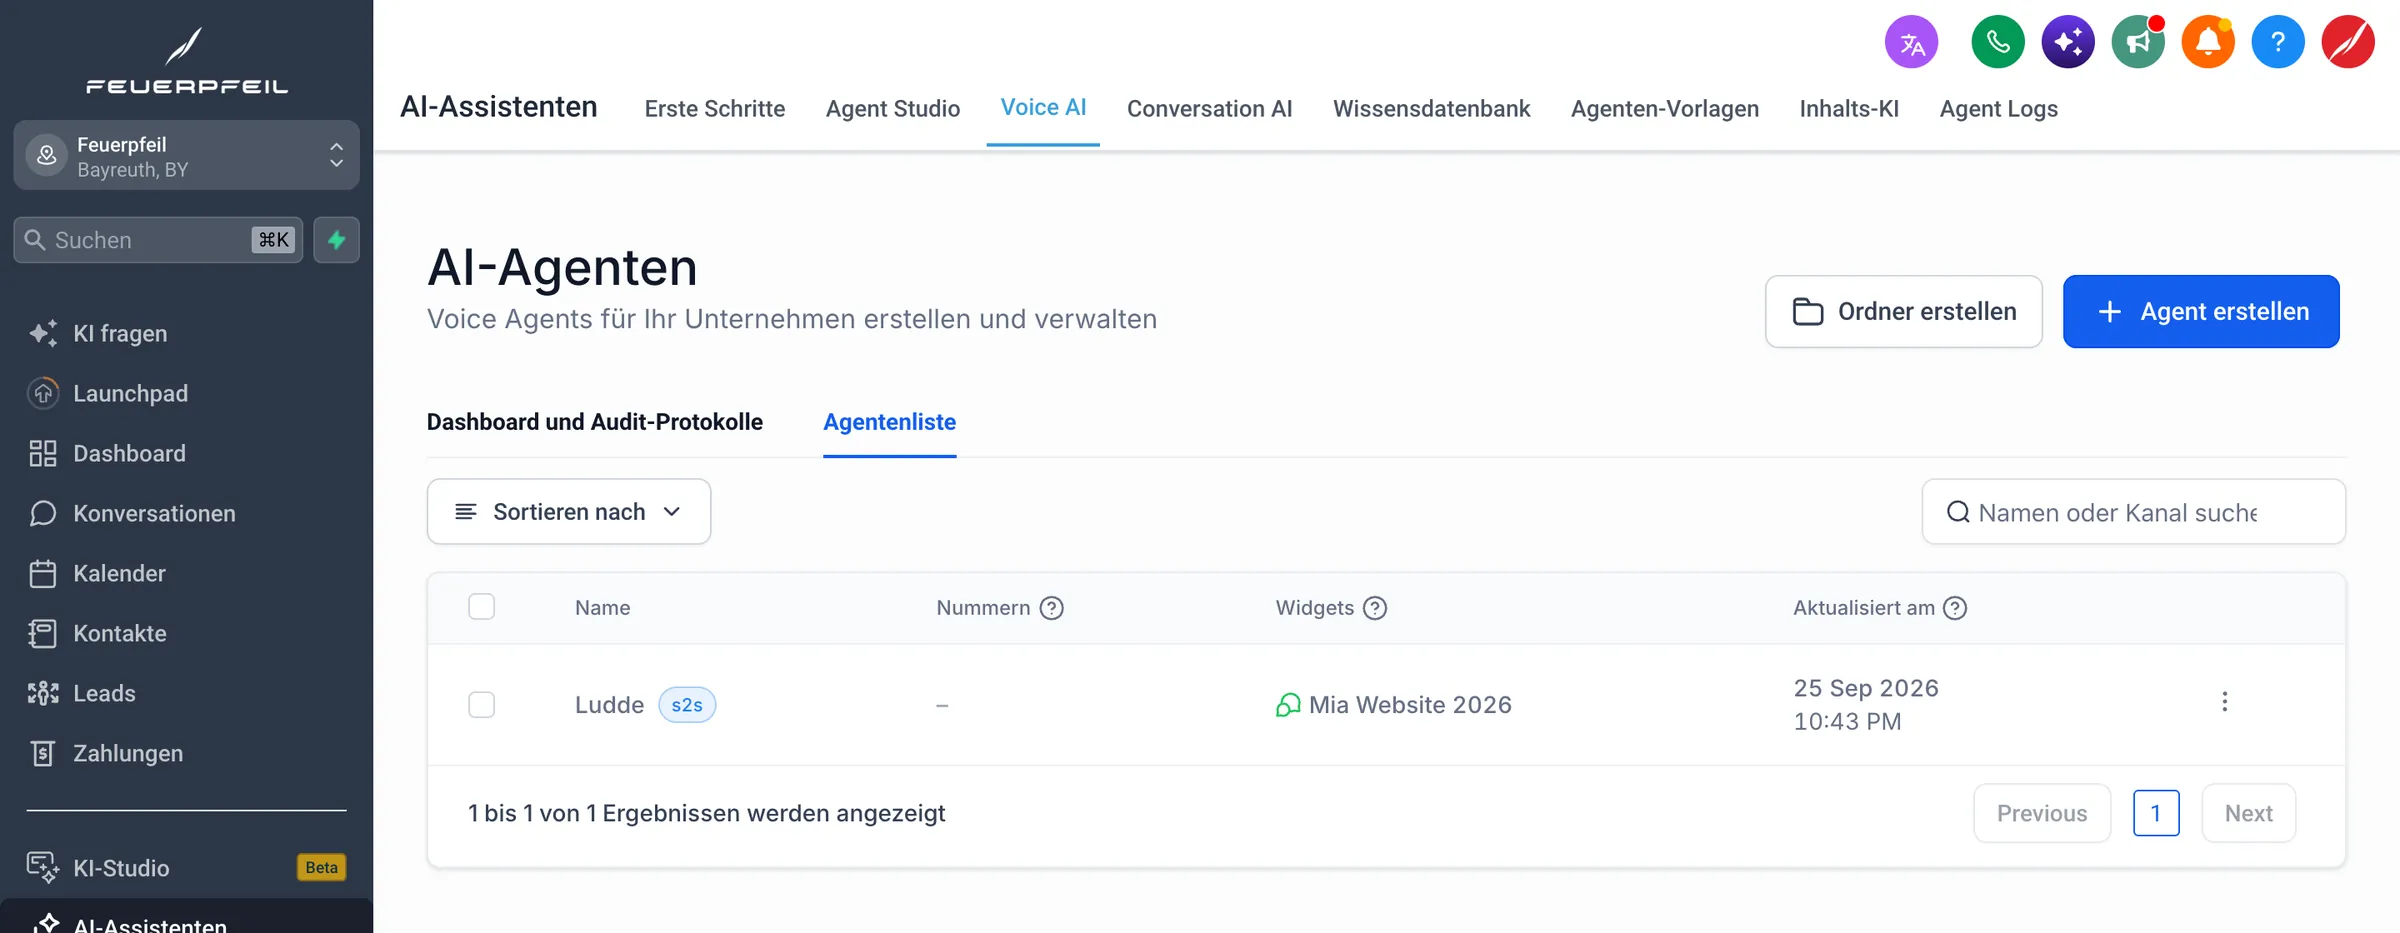The height and width of the screenshot is (933, 2400).
Task: Toggle the select-all checkbox in table header
Action: pyautogui.click(x=482, y=607)
